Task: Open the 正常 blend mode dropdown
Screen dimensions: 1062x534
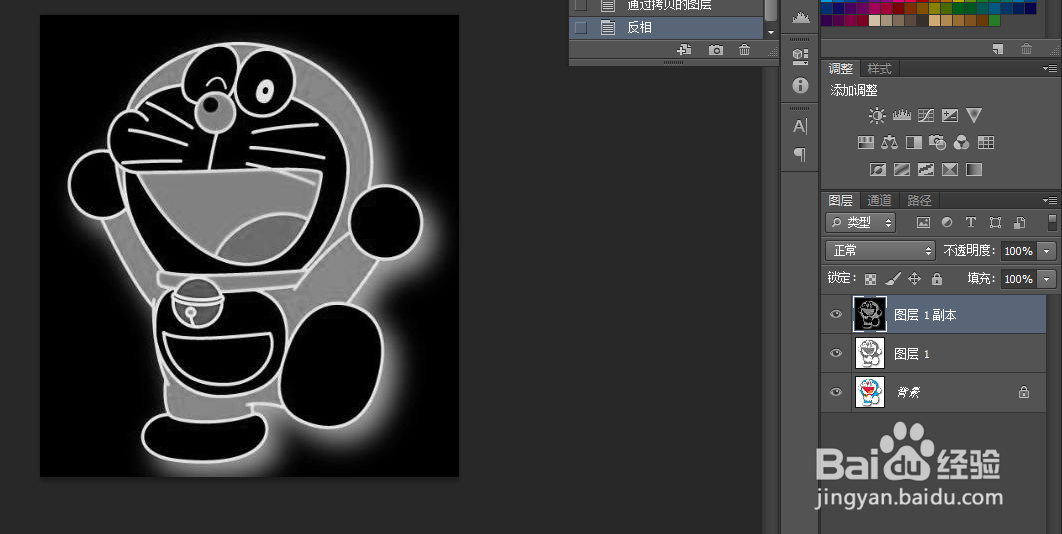Action: click(x=880, y=251)
